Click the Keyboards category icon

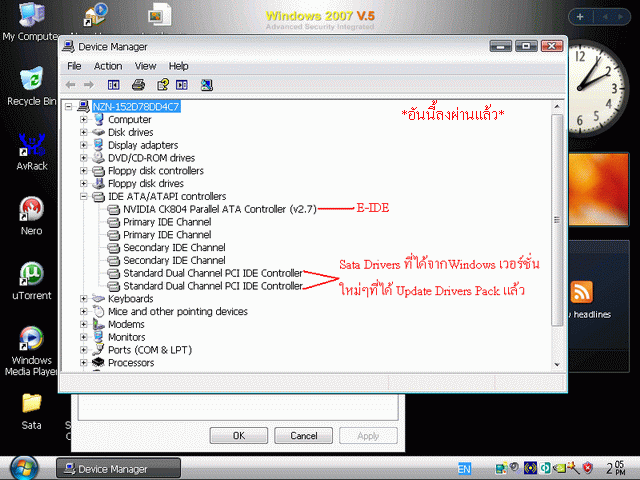click(98, 298)
